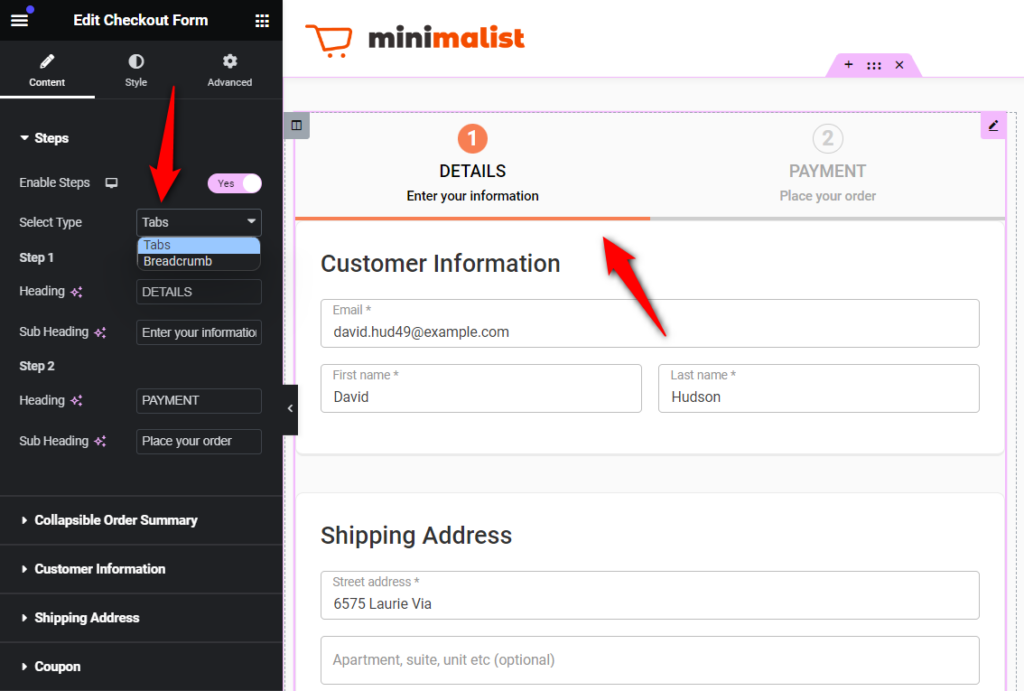Screen dimensions: 1024x691
Task: Click the pencil edit icon on the widget
Action: [993, 125]
